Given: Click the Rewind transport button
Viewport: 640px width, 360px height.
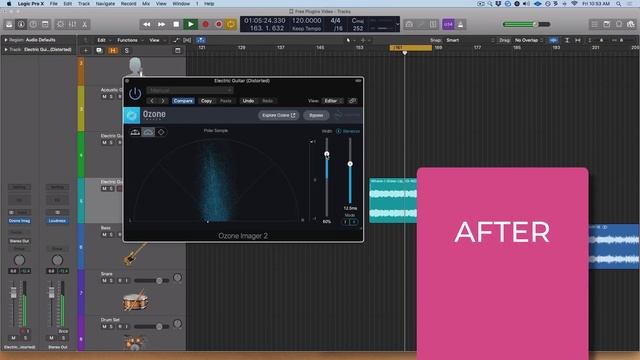Looking at the screenshot, I should click(x=147, y=24).
